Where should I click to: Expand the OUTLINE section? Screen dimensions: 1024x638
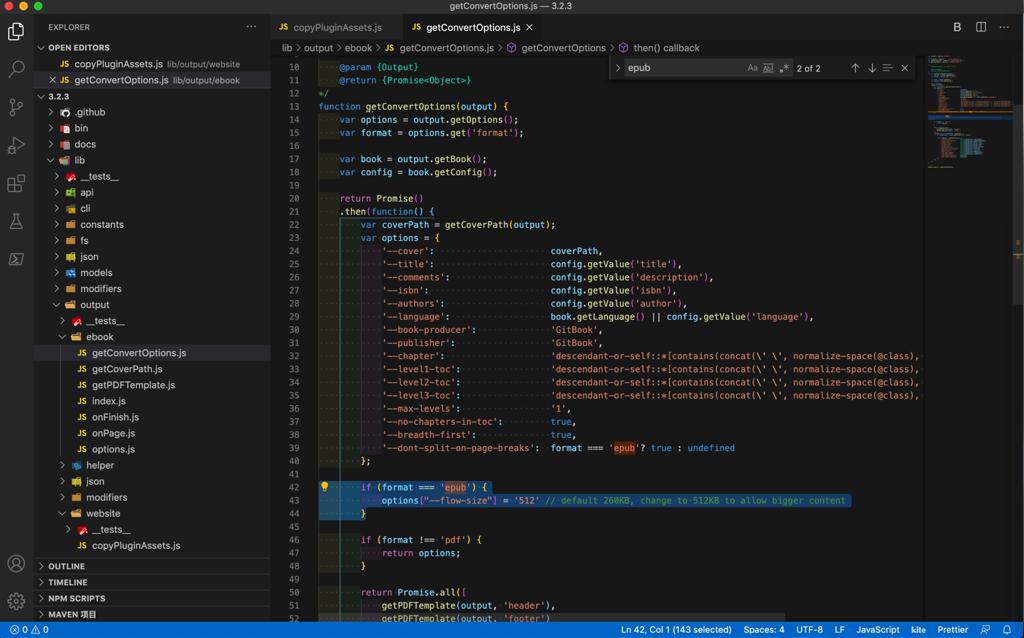[66, 566]
